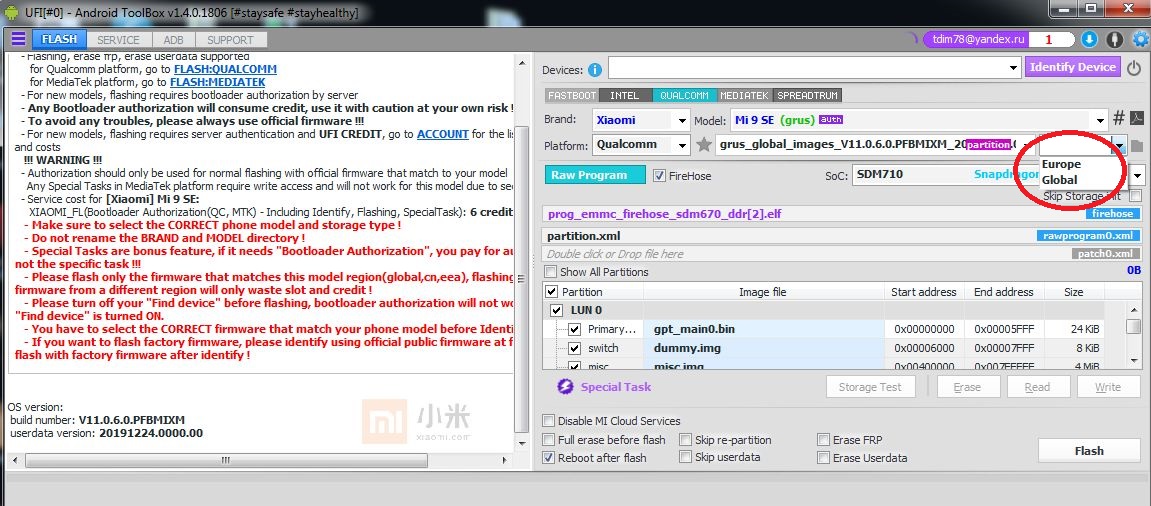This screenshot has height=506, width=1151.
Task: Enable Skip userdata checkbox
Action: (685, 457)
